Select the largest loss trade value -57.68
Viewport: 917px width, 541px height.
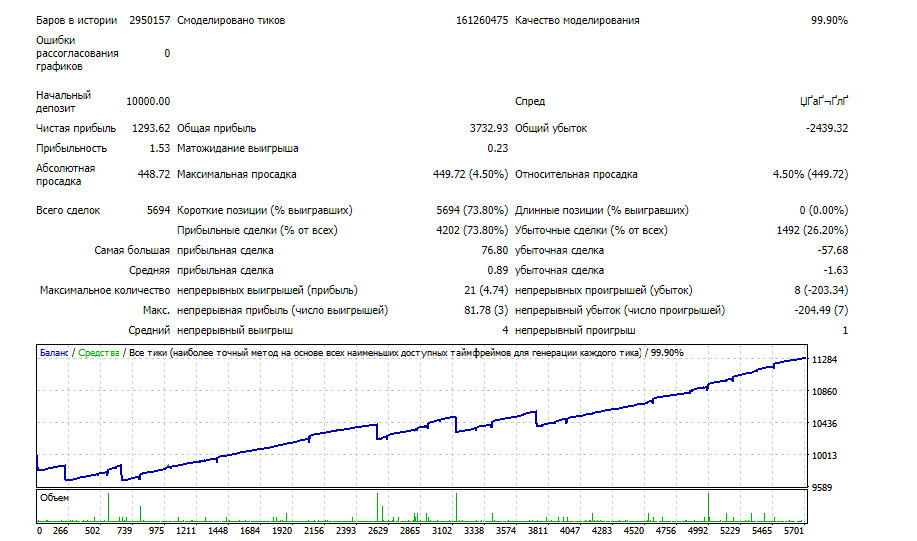tap(833, 250)
